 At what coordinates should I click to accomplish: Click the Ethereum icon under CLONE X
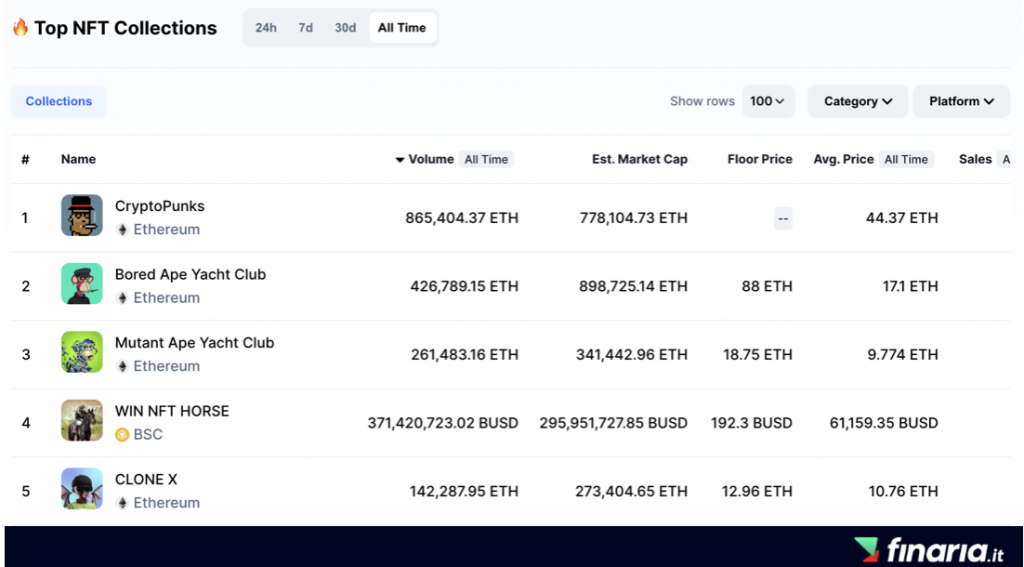(122, 503)
